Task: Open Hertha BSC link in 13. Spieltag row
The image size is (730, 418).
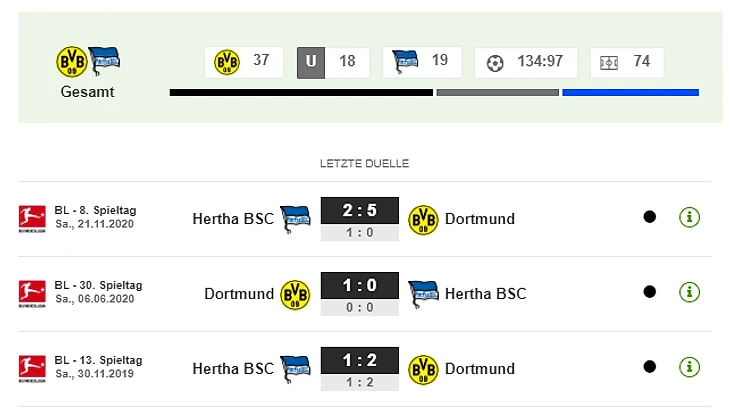Action: click(x=233, y=369)
